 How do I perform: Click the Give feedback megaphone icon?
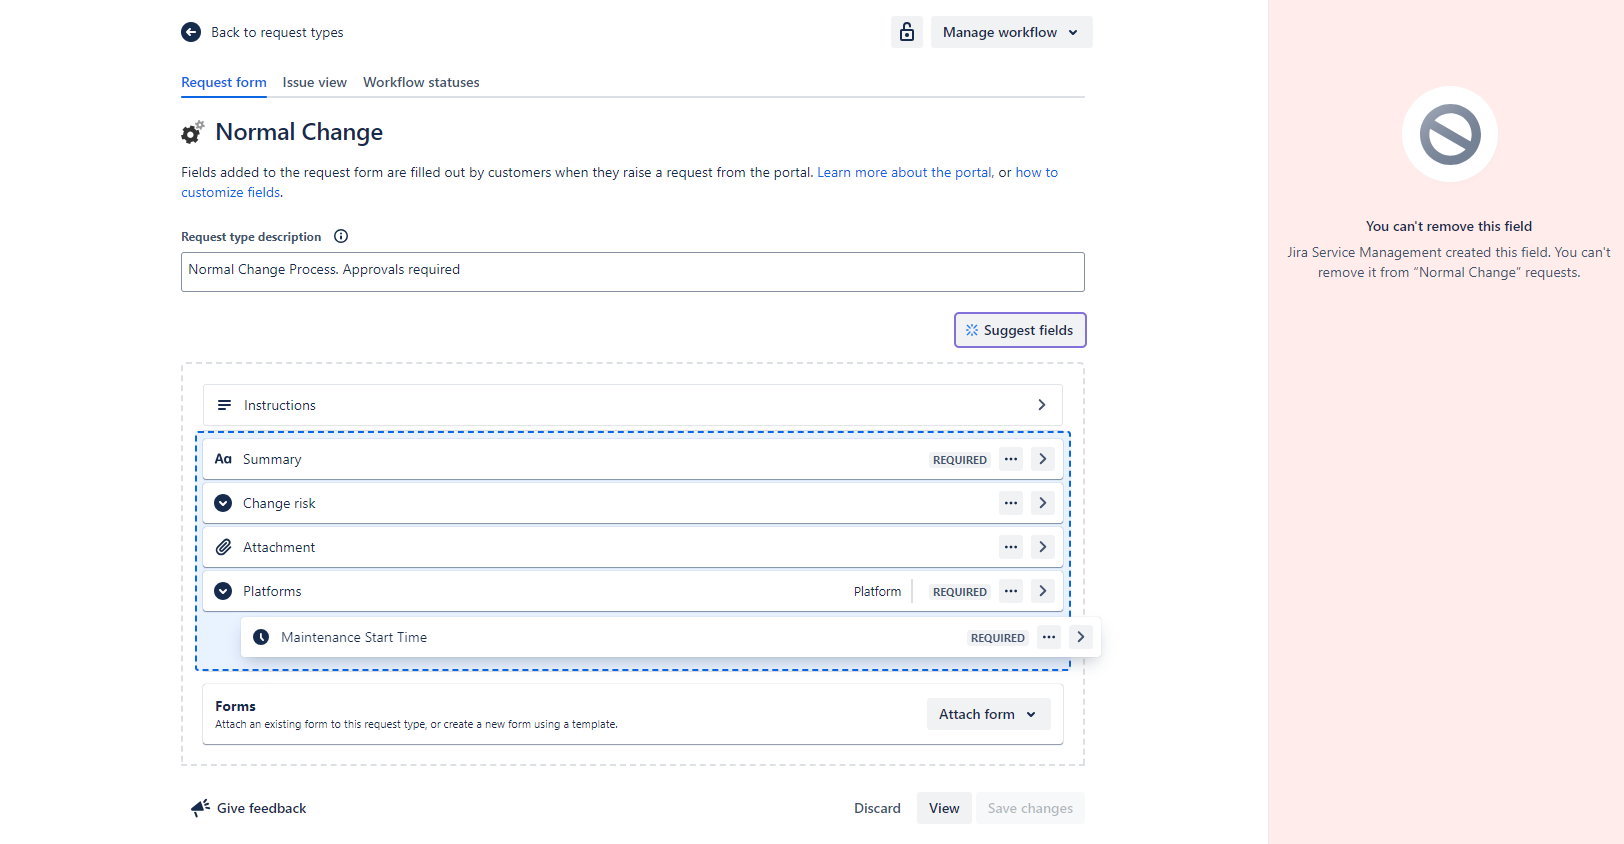[x=200, y=808]
